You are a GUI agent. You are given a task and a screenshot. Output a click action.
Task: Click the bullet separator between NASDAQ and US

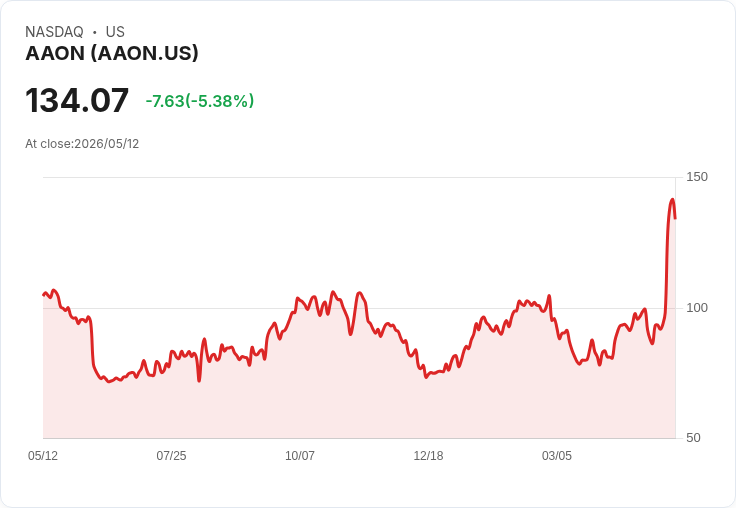pyautogui.click(x=95, y=32)
